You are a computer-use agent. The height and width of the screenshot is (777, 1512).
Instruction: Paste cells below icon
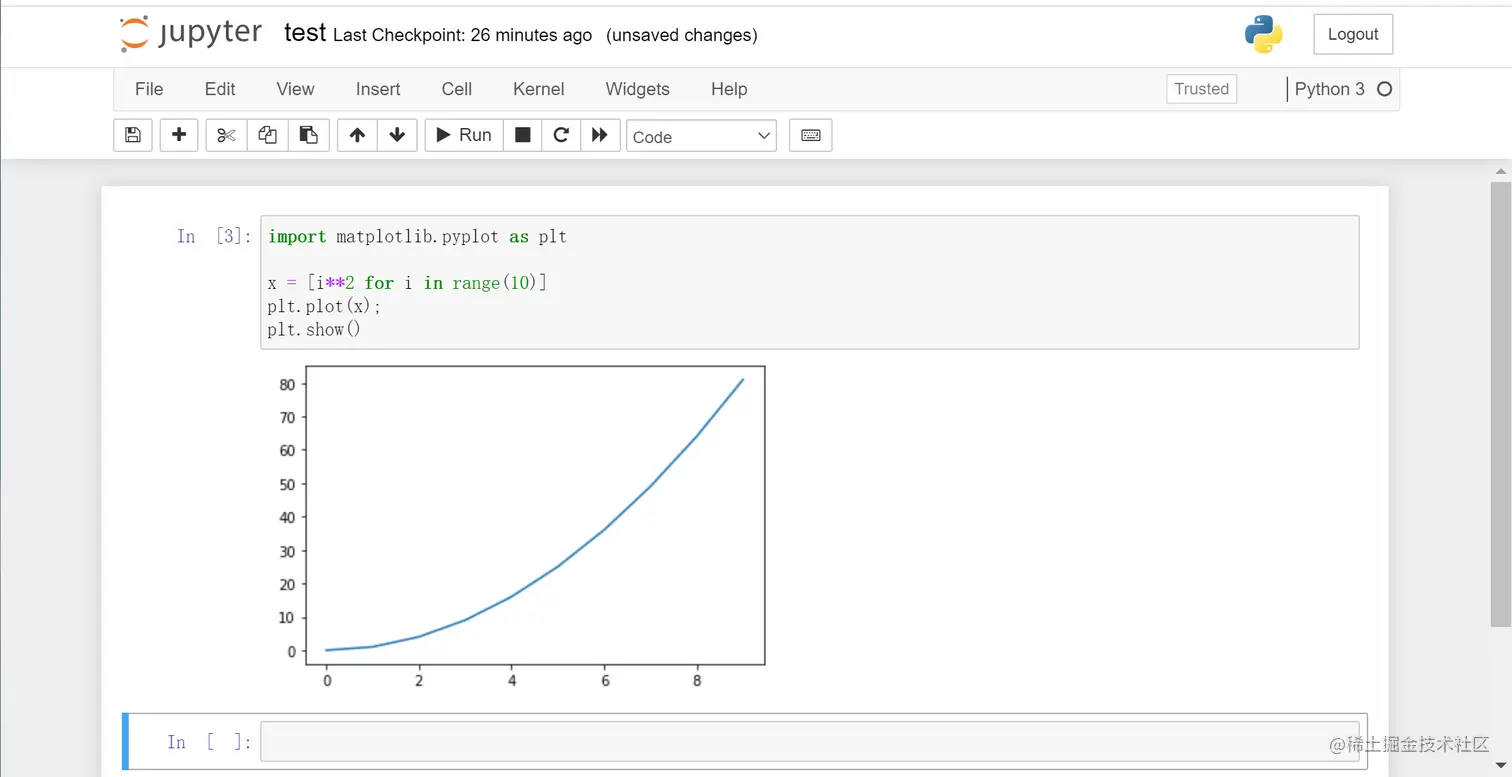click(x=309, y=135)
